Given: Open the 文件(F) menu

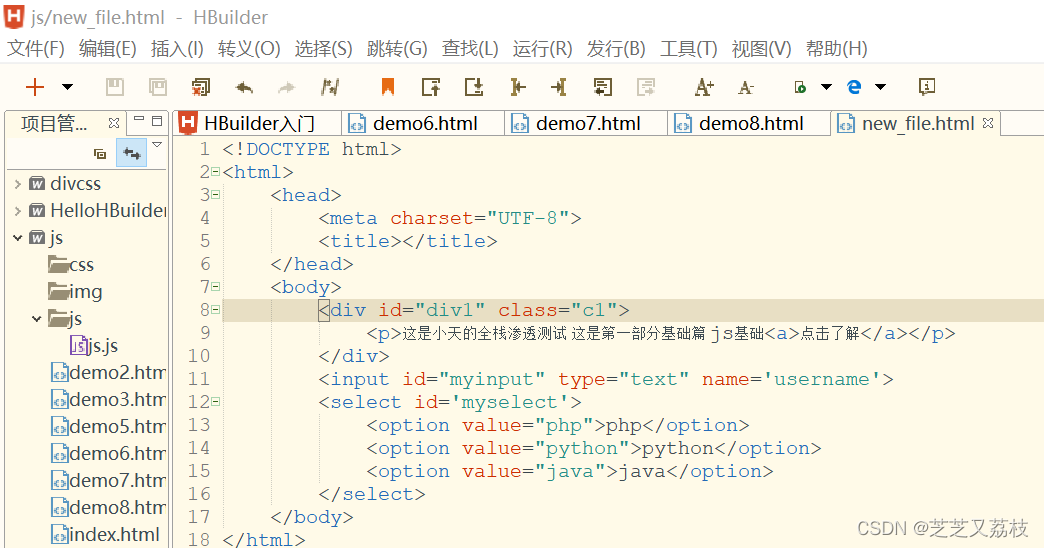Looking at the screenshot, I should [x=35, y=49].
